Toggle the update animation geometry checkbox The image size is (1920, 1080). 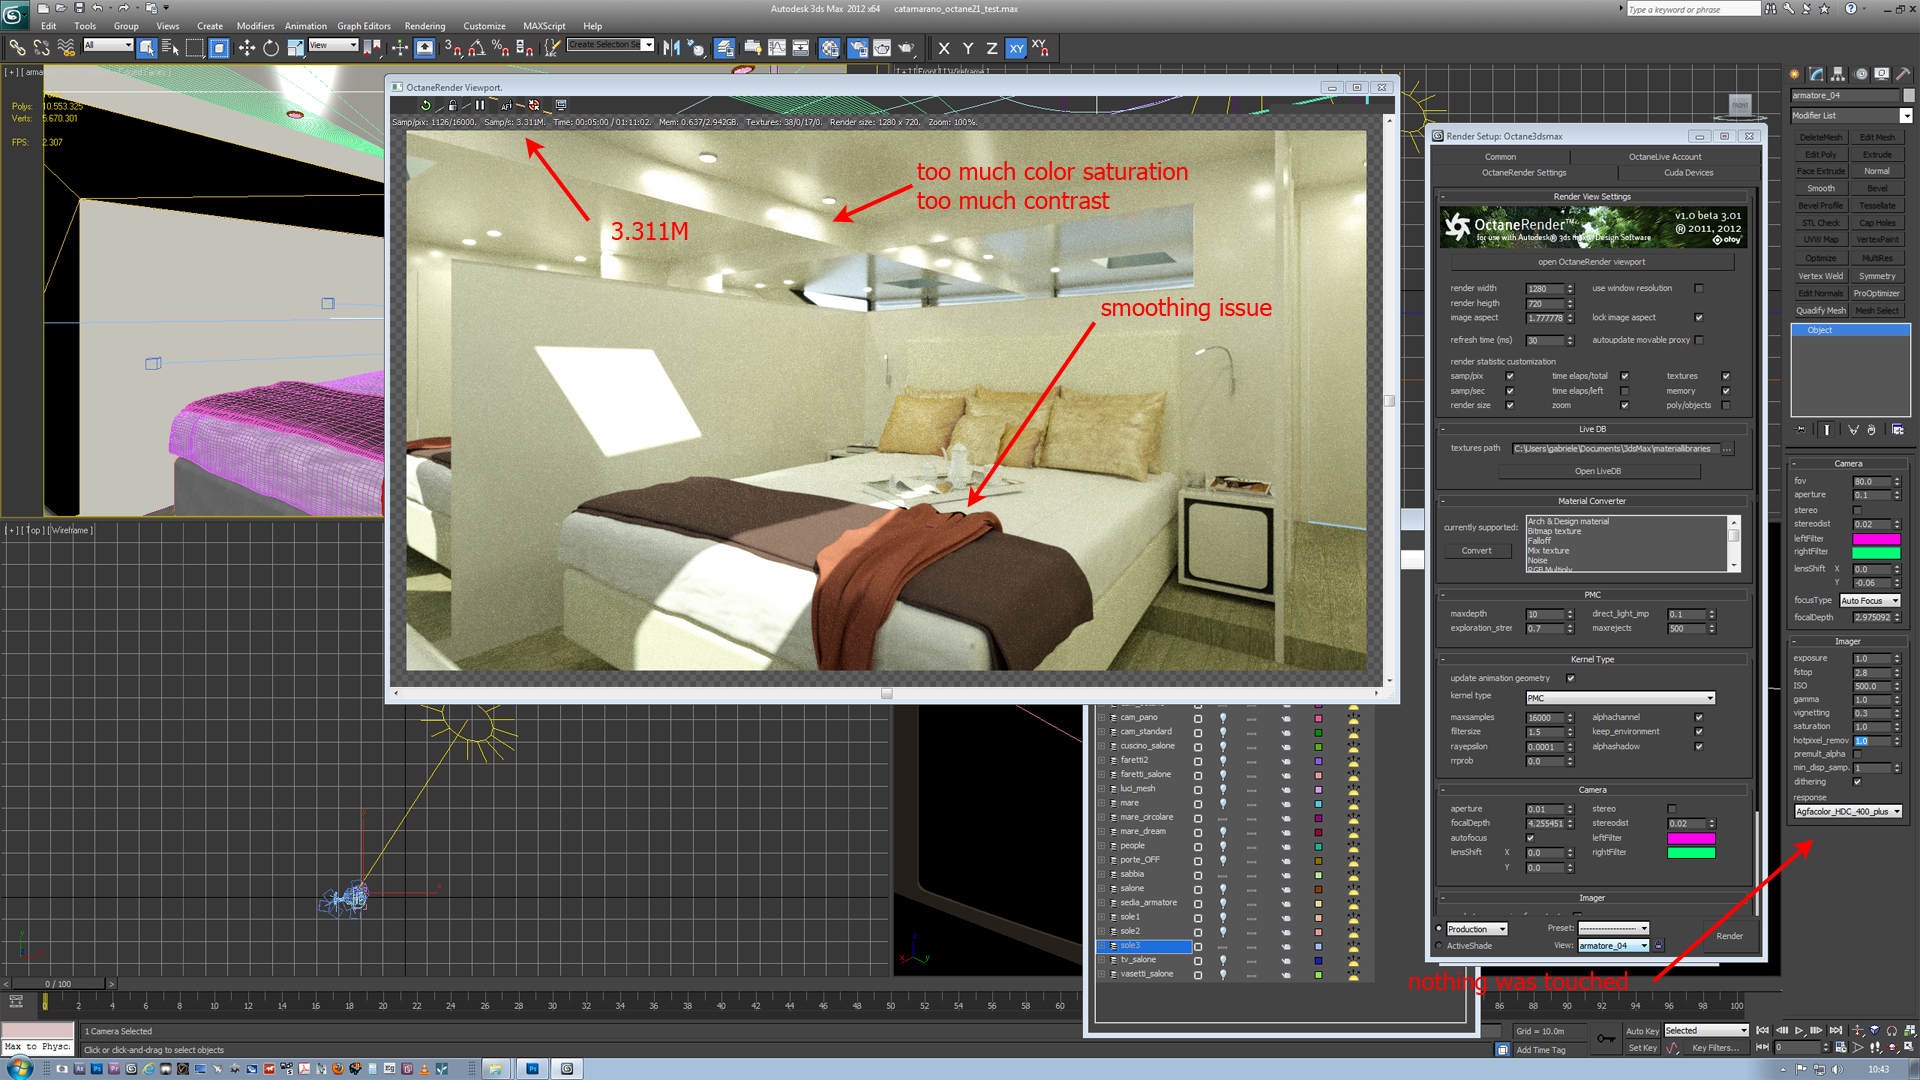1570,679
